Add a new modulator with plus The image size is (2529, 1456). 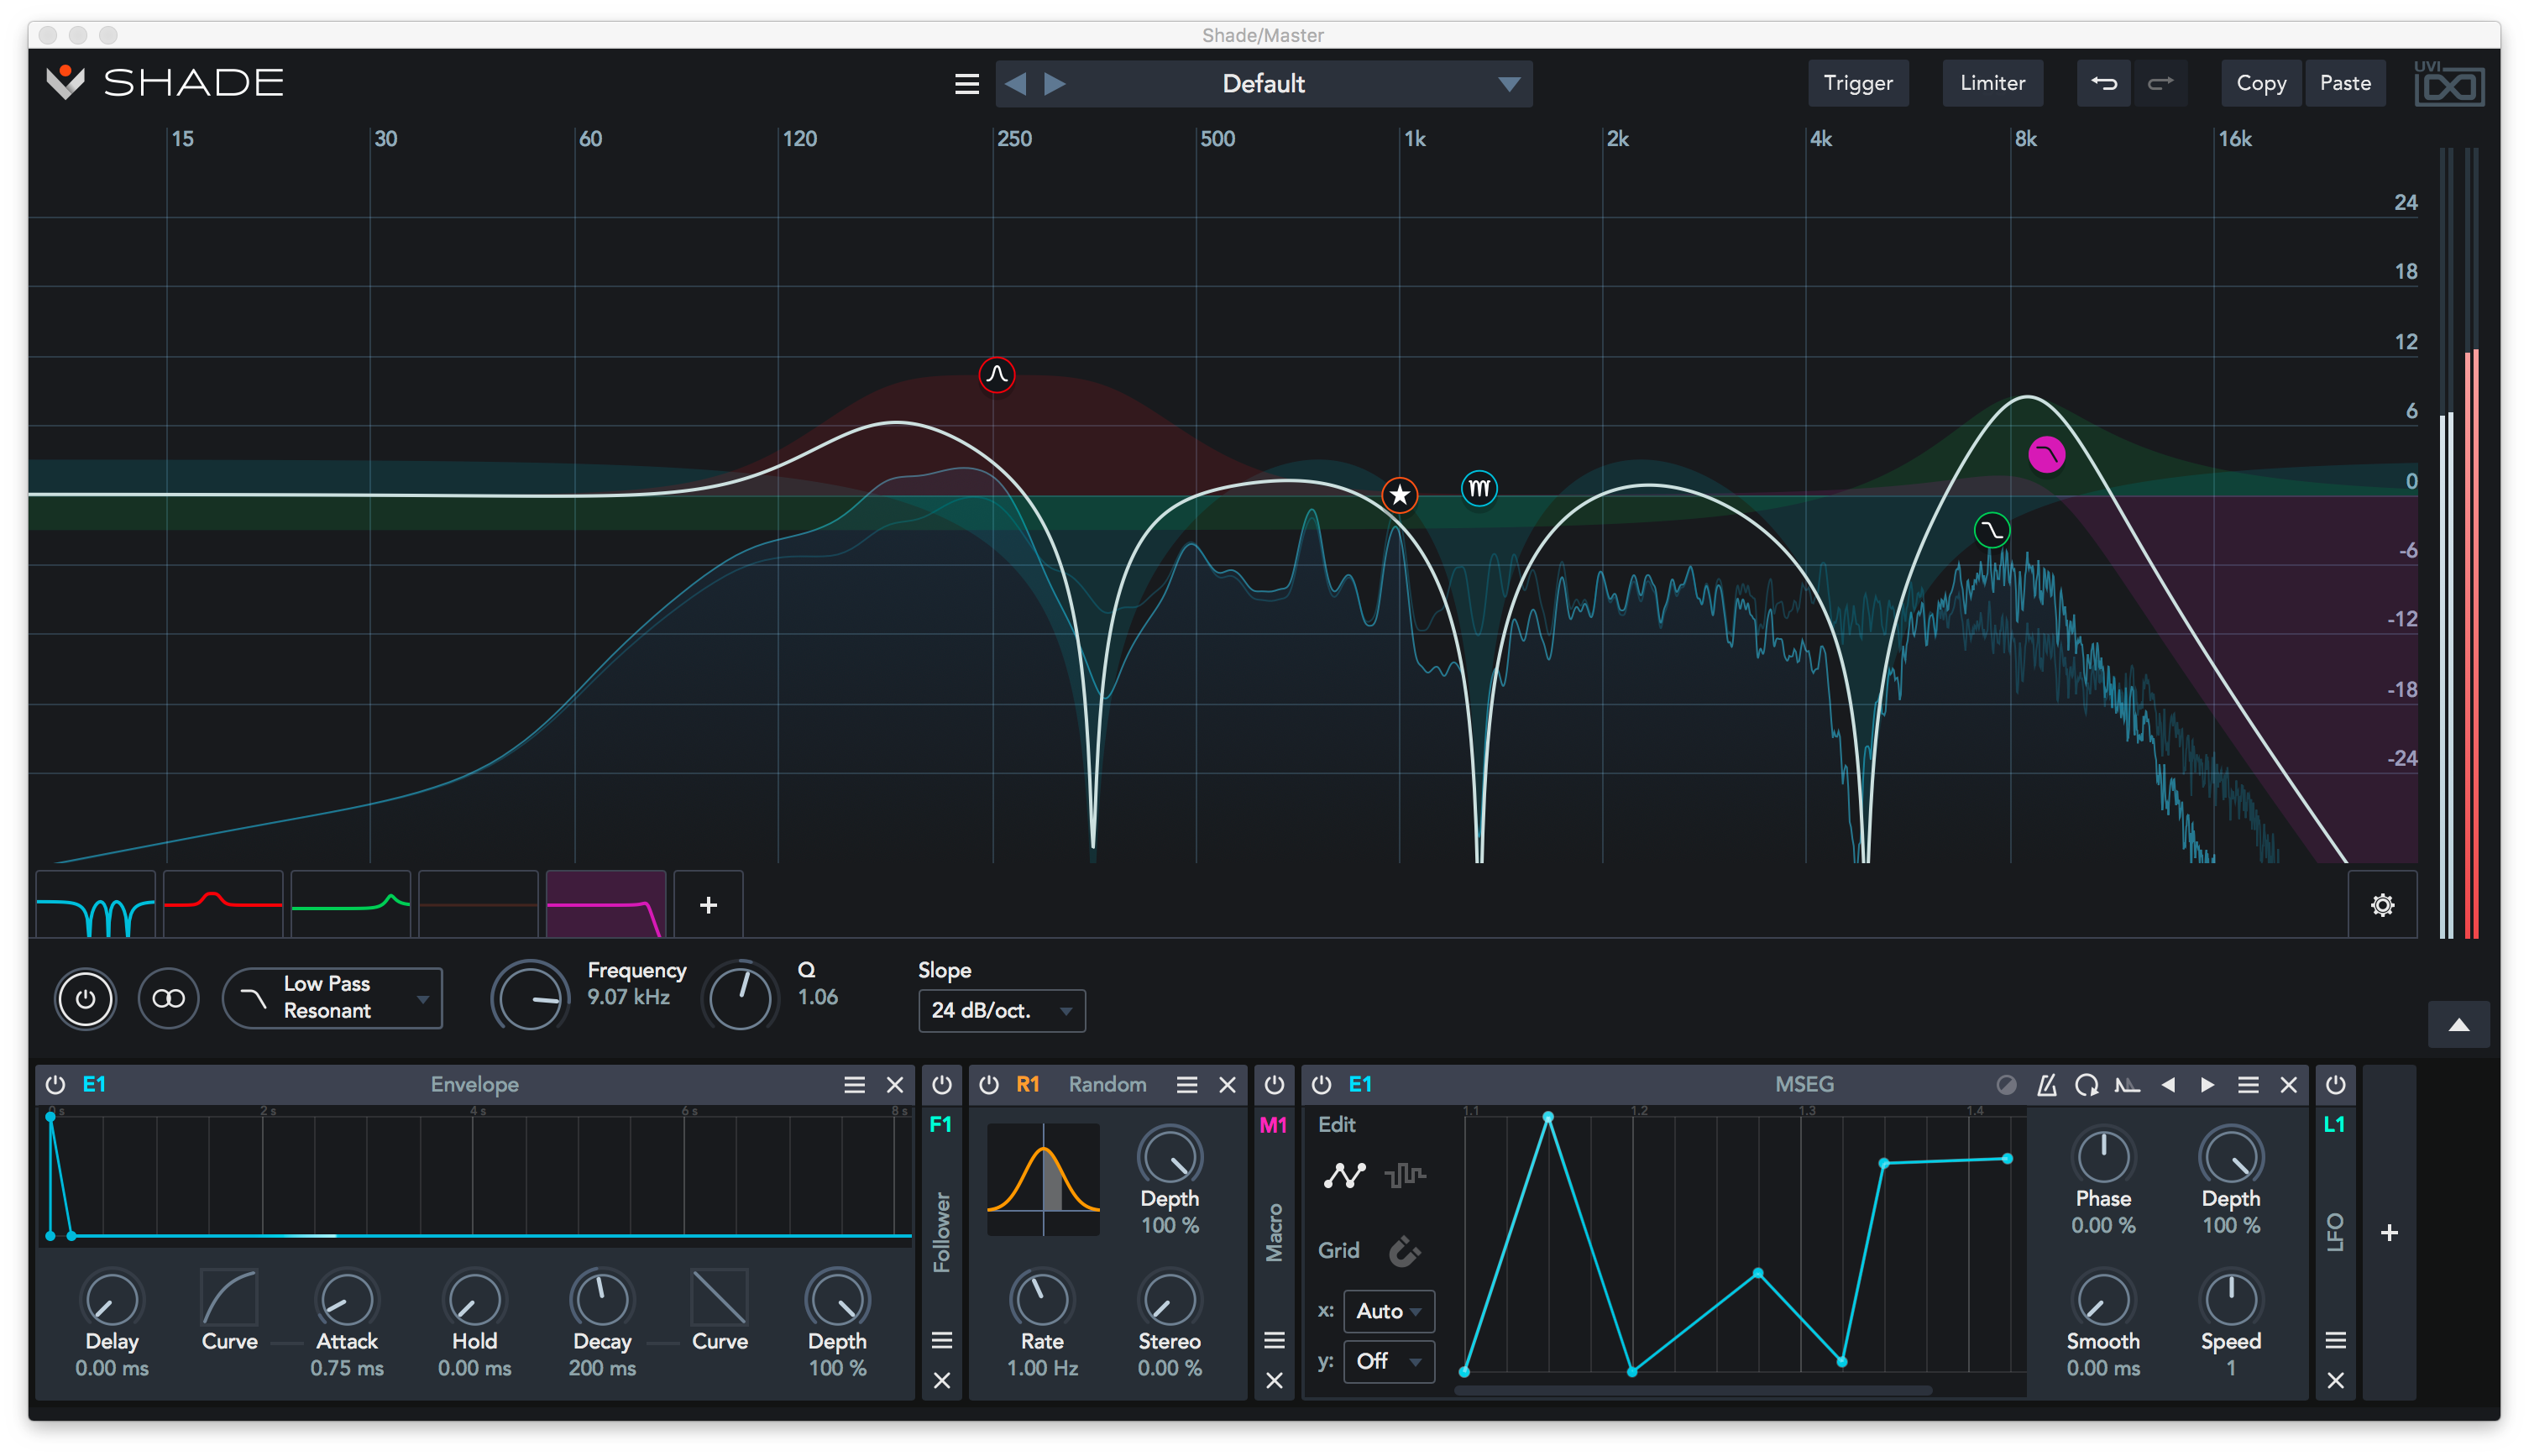[2389, 1232]
